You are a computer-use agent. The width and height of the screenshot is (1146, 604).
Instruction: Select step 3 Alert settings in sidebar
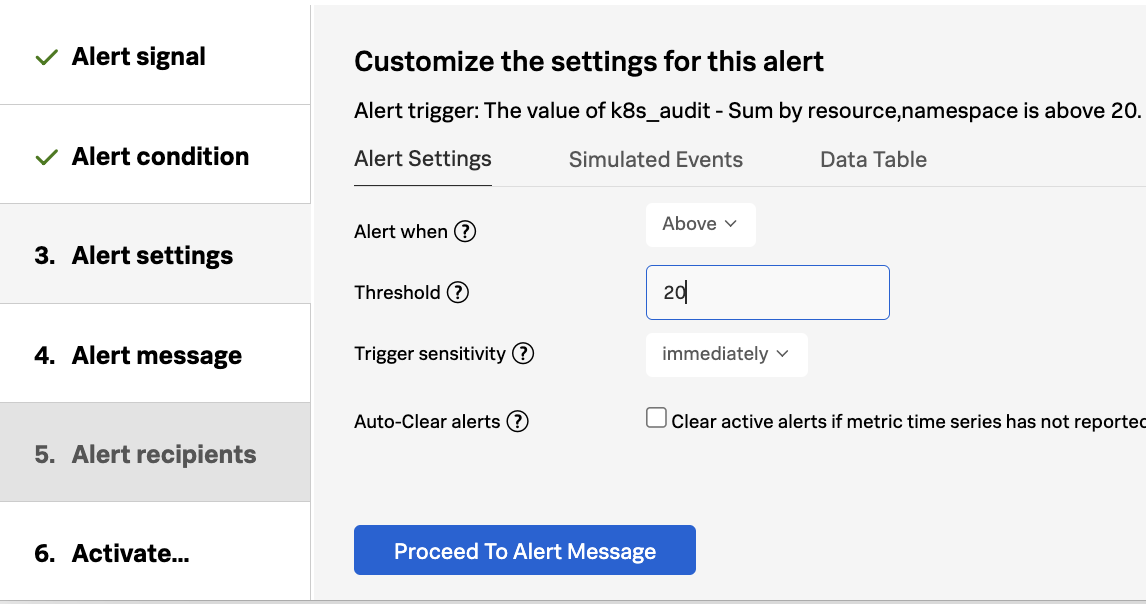[x=152, y=256]
